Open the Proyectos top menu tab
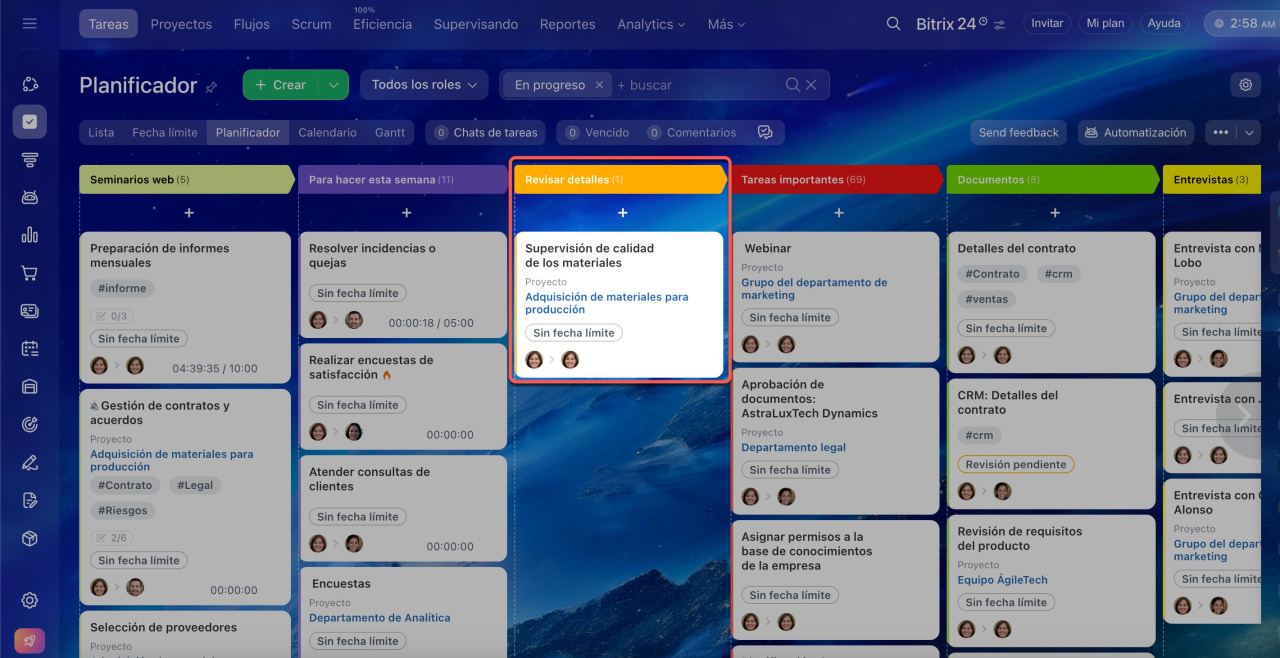The width and height of the screenshot is (1280, 658). [x=181, y=24]
